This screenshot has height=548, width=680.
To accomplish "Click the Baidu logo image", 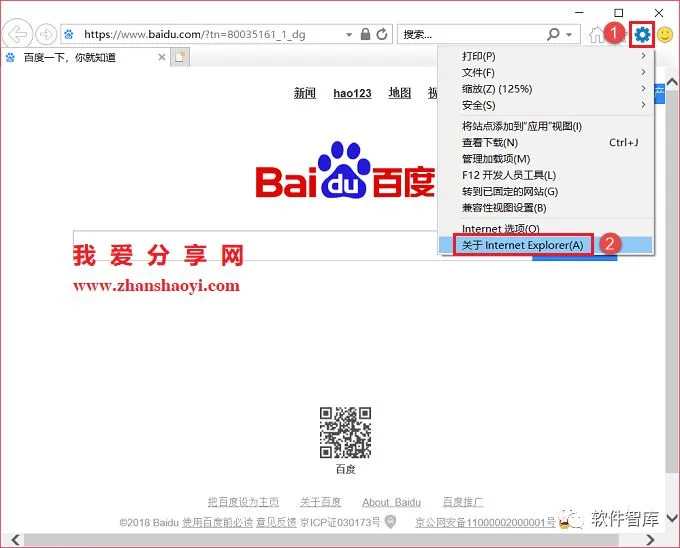I will tap(345, 170).
